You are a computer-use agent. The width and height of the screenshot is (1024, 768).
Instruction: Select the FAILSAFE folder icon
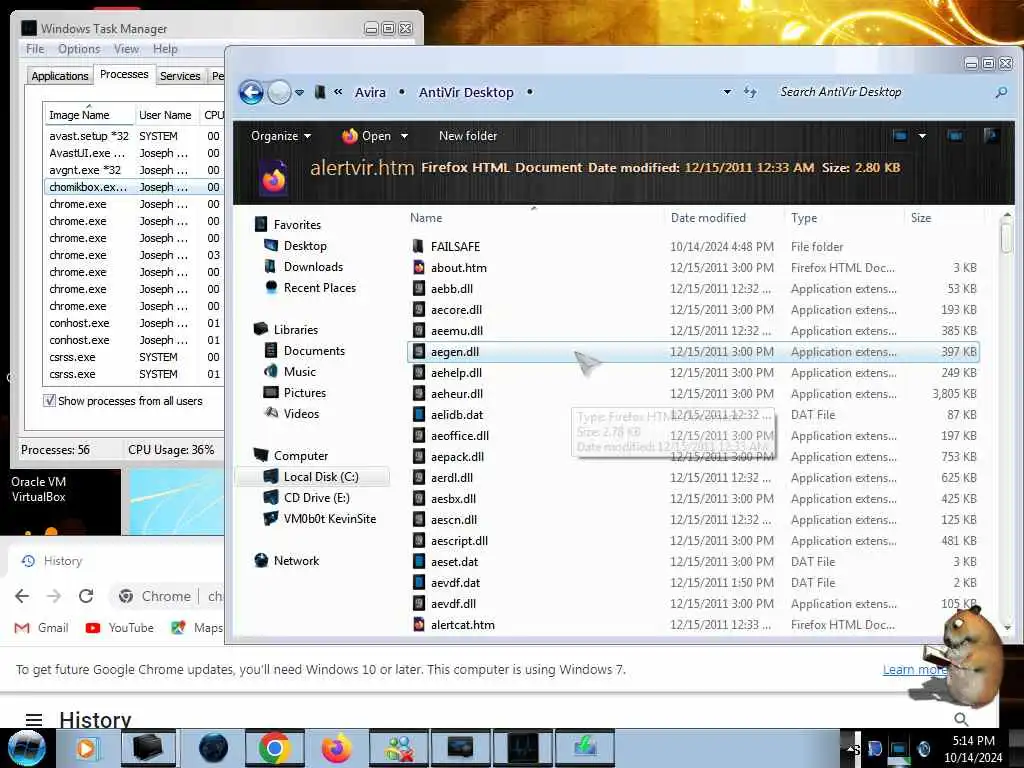tap(419, 246)
